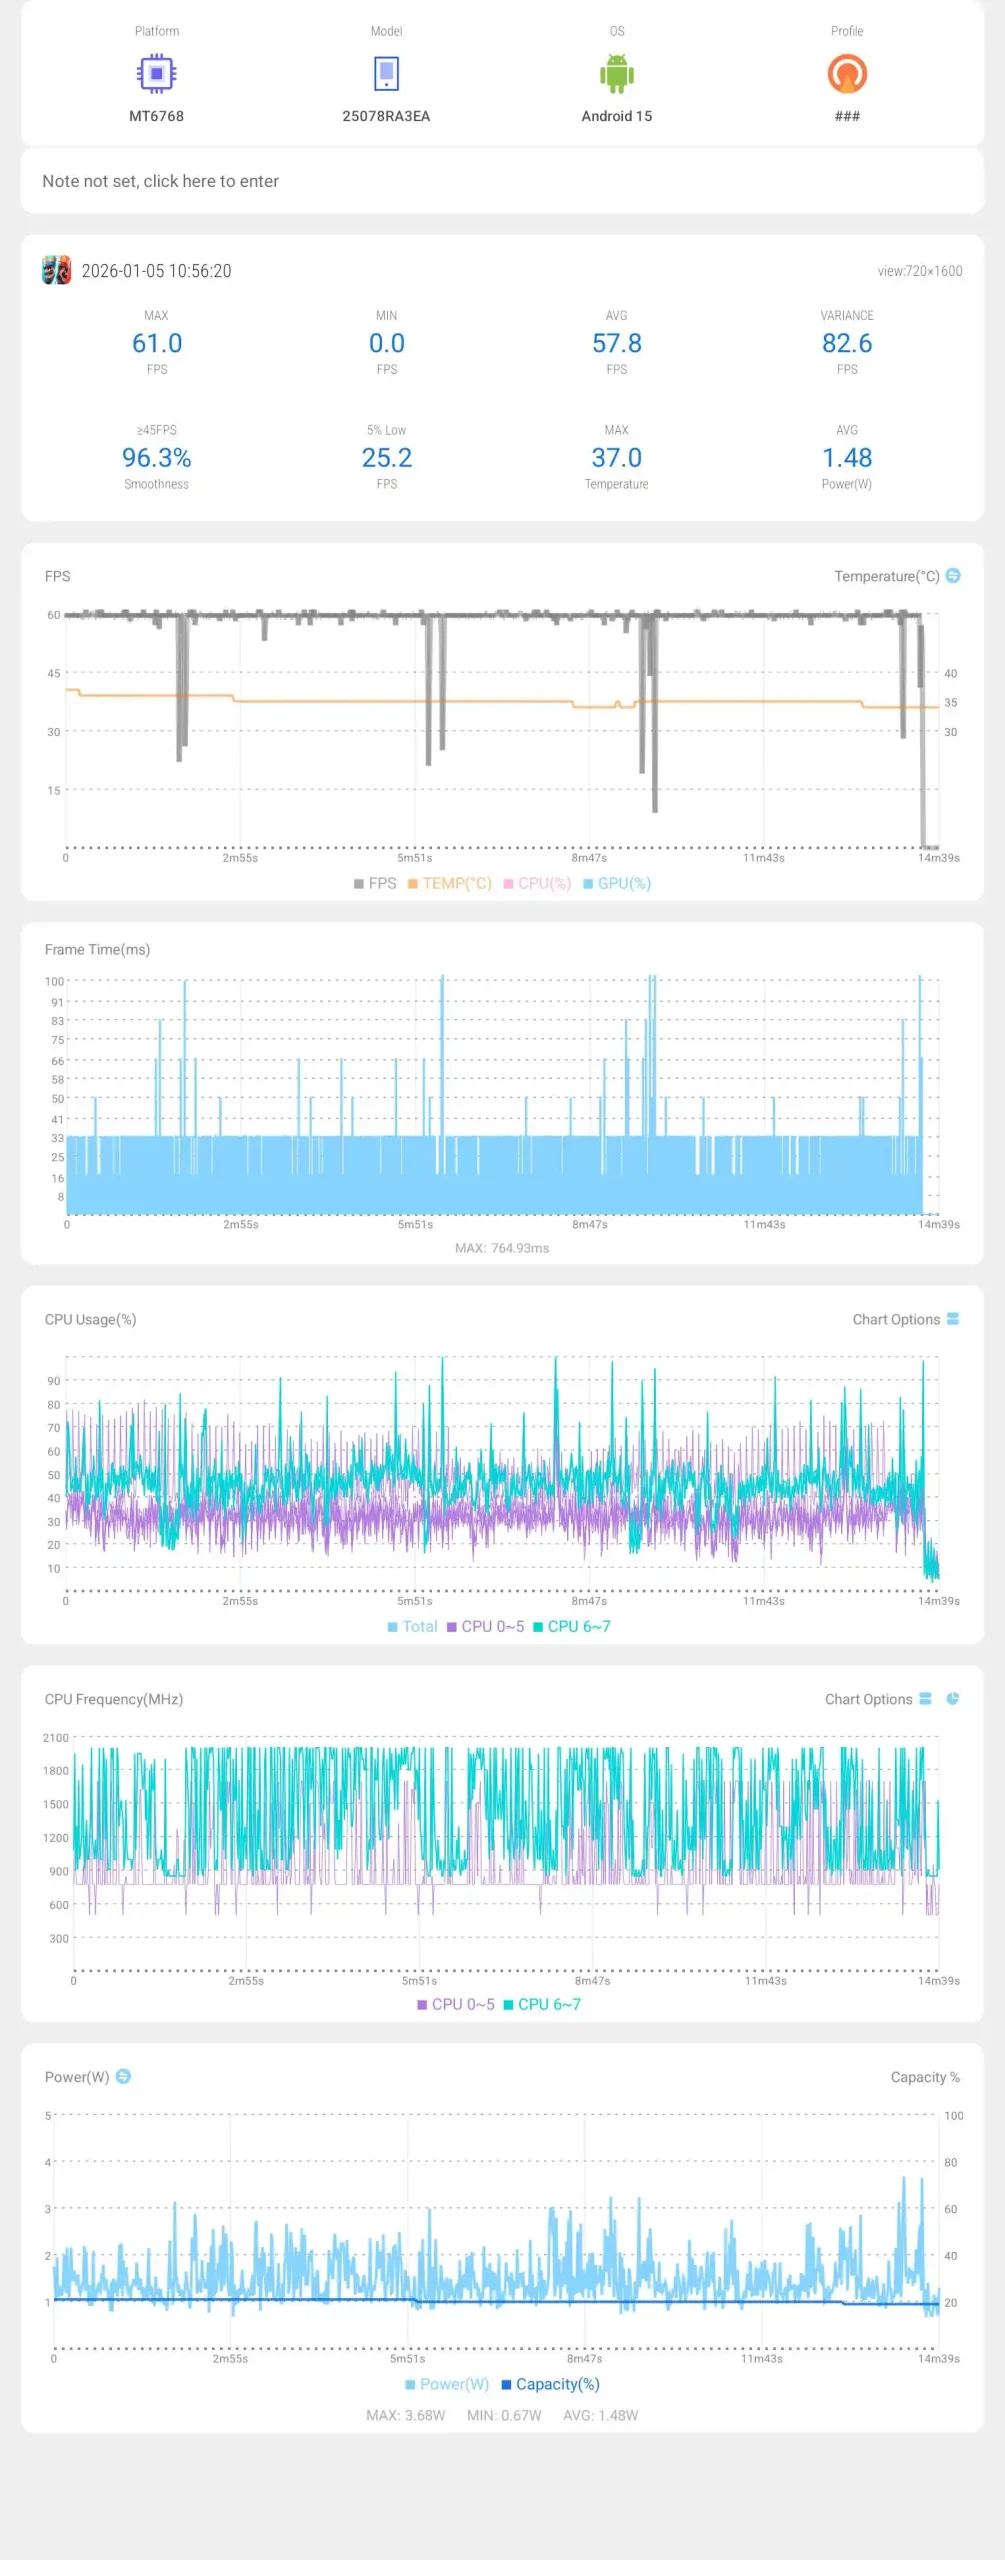Open CPU Frequency Chart Options list icon

coord(925,1699)
